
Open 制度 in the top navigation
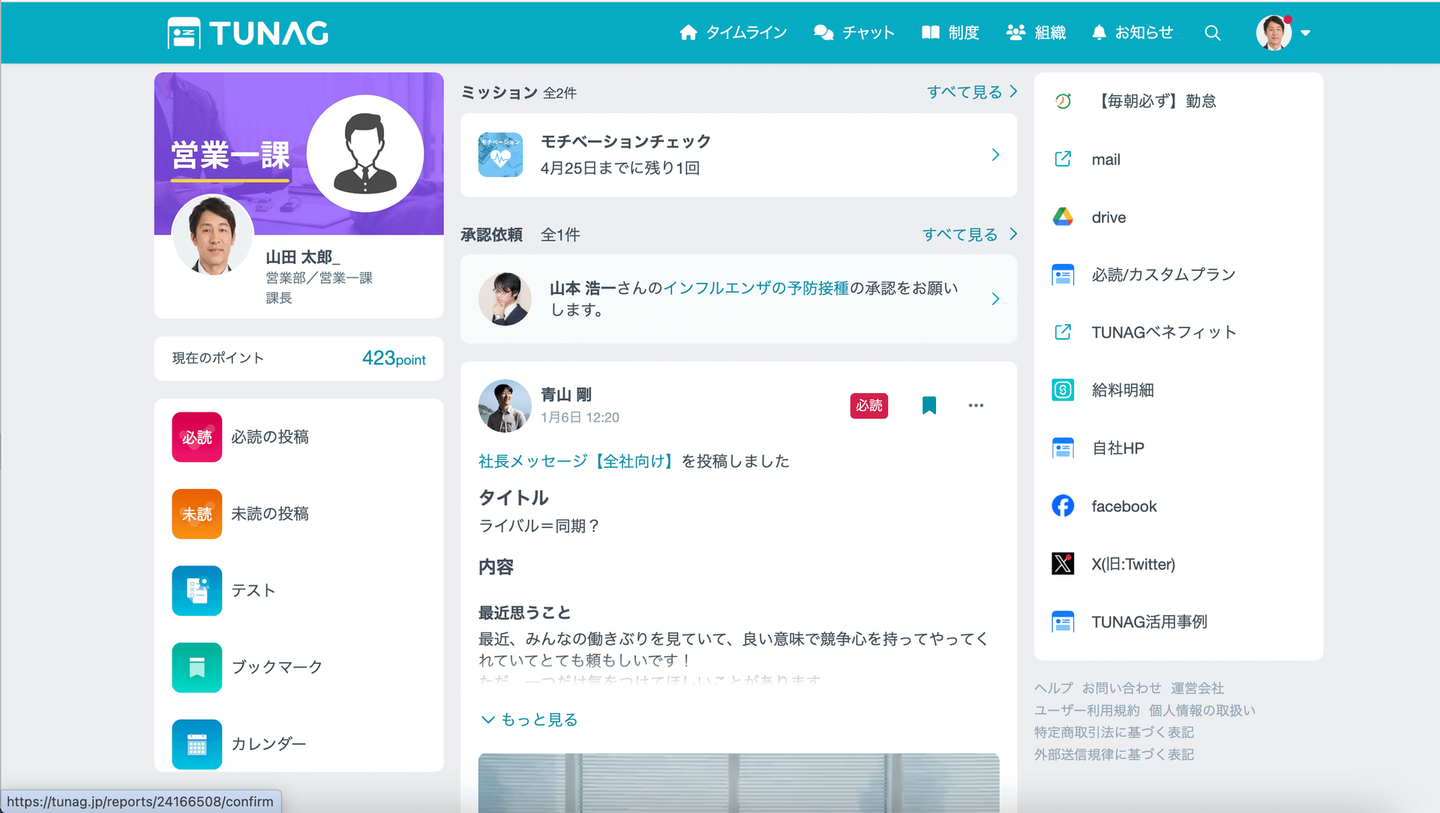tap(950, 33)
